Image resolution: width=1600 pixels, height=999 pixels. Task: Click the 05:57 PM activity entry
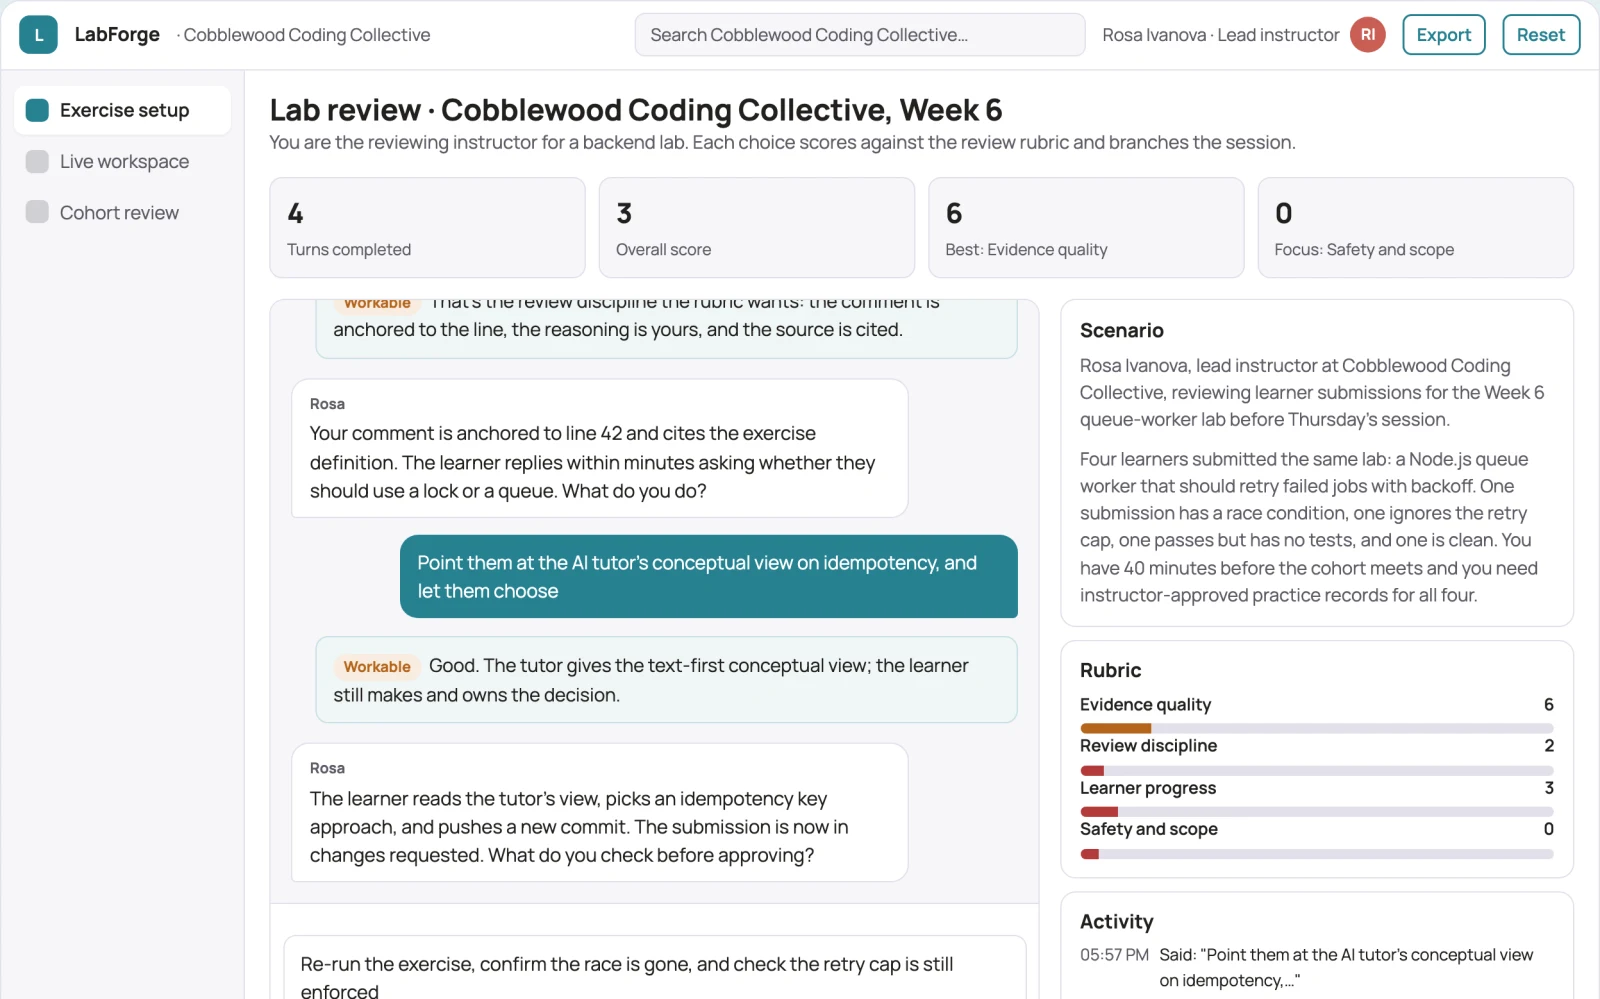[1317, 967]
